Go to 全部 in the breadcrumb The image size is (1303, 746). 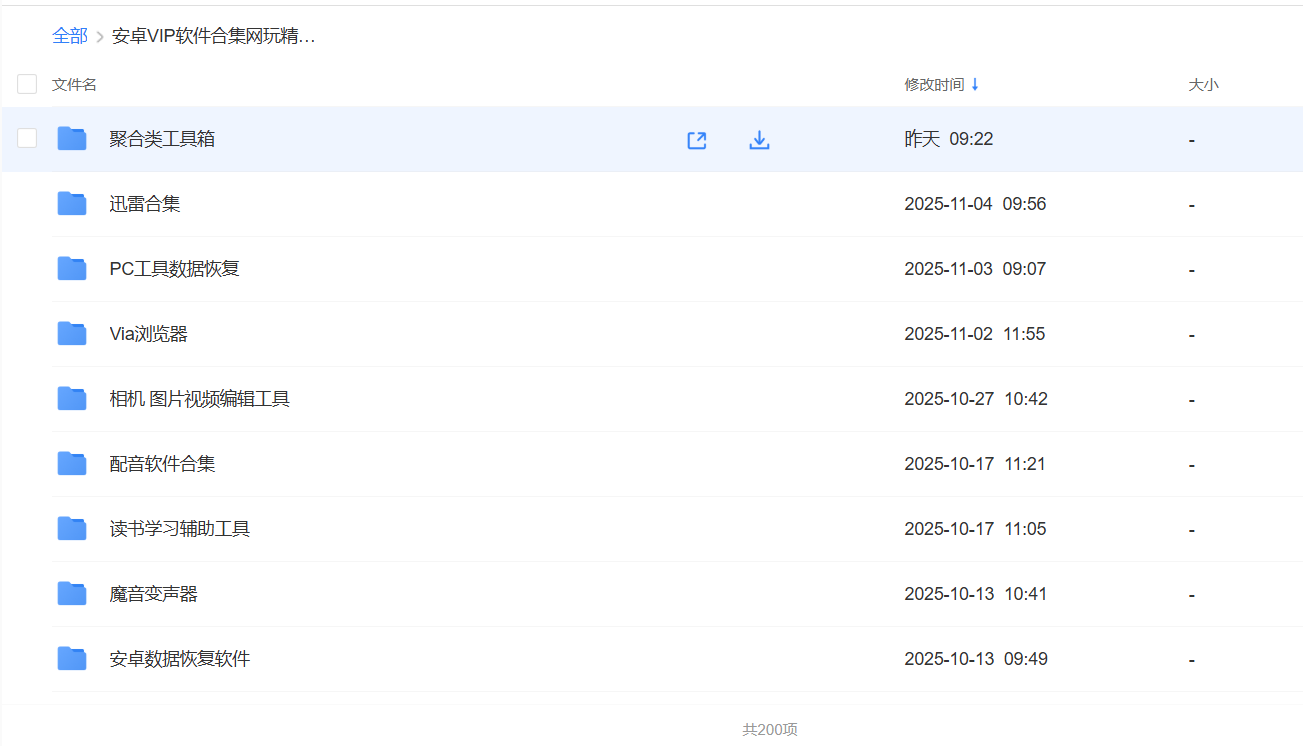coord(70,36)
